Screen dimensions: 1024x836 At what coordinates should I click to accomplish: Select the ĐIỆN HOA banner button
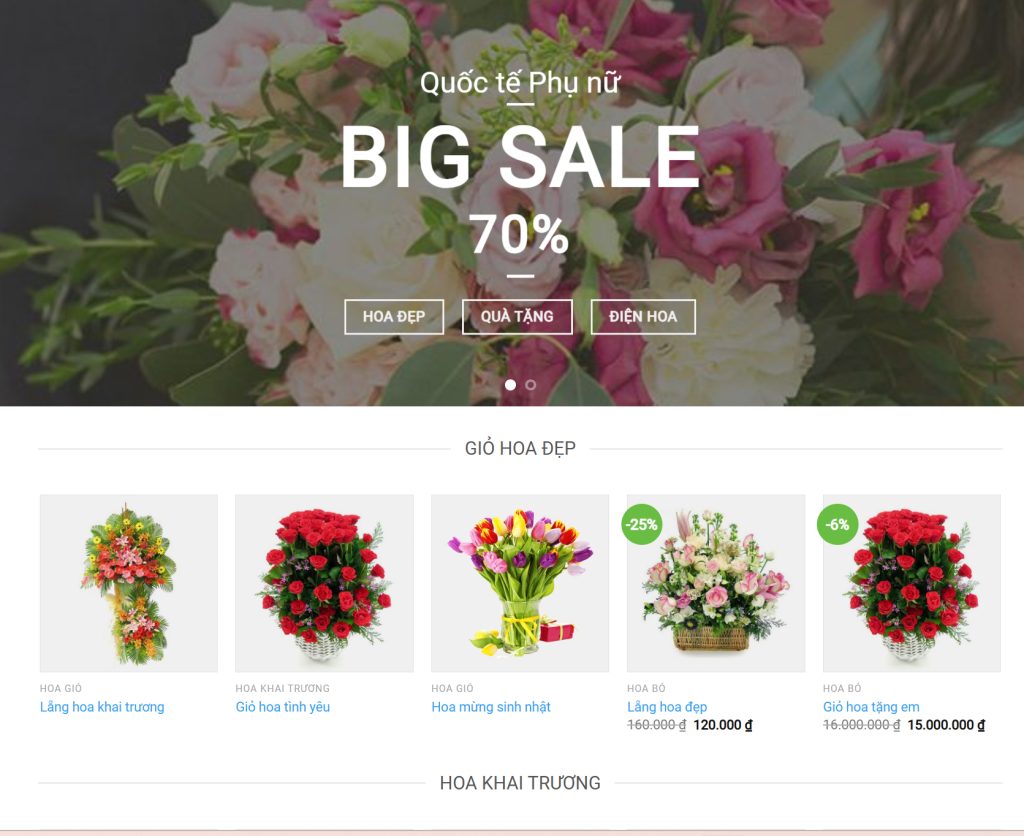[x=643, y=317]
